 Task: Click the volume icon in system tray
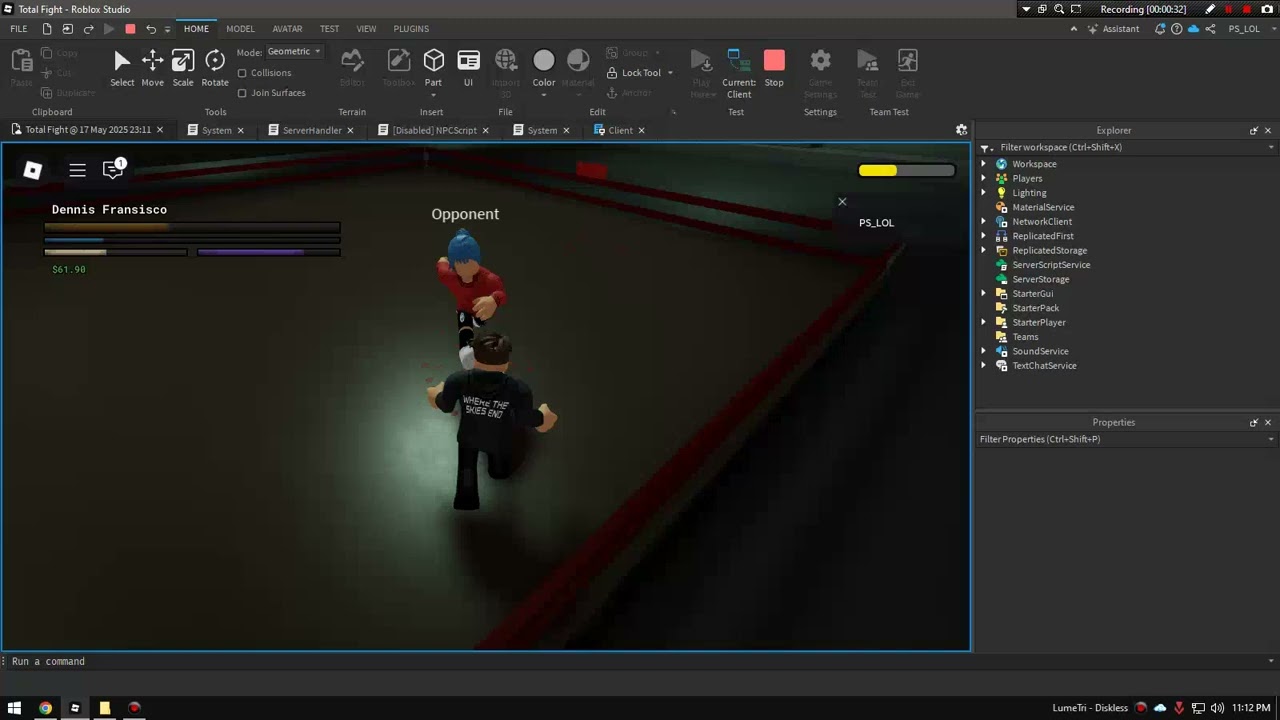tap(1217, 708)
